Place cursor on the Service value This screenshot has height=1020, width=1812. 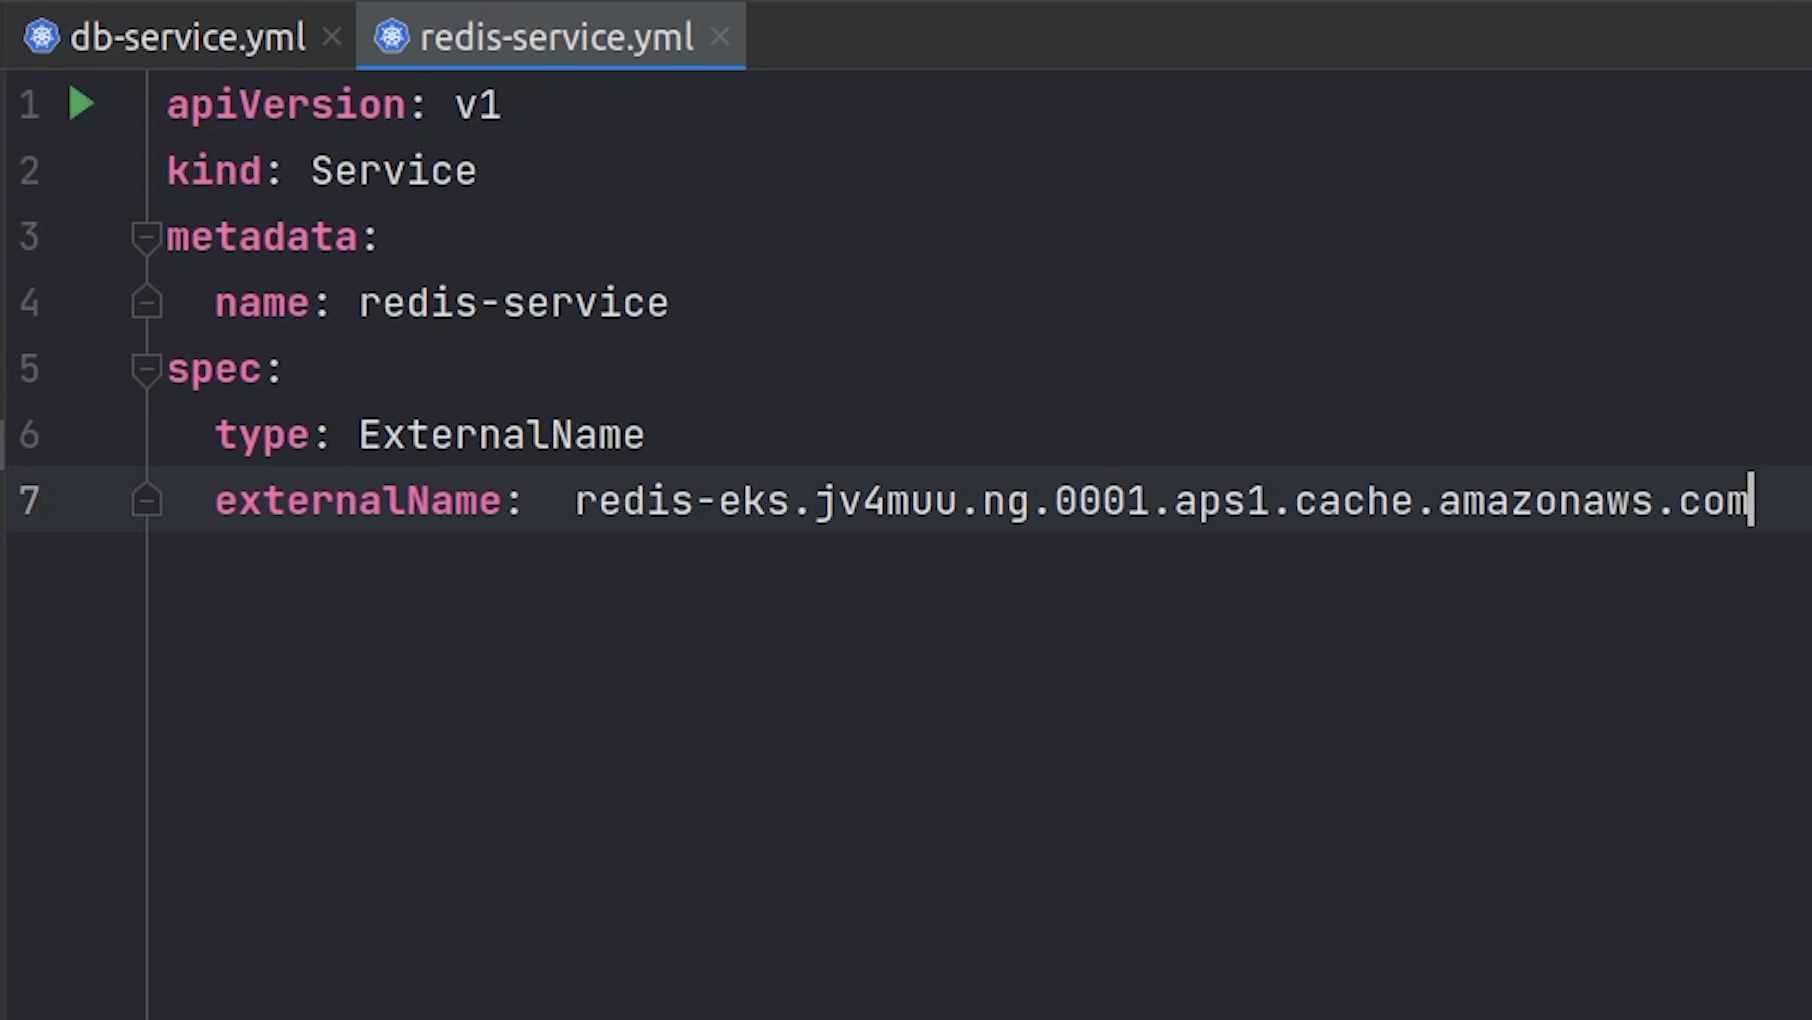(393, 171)
